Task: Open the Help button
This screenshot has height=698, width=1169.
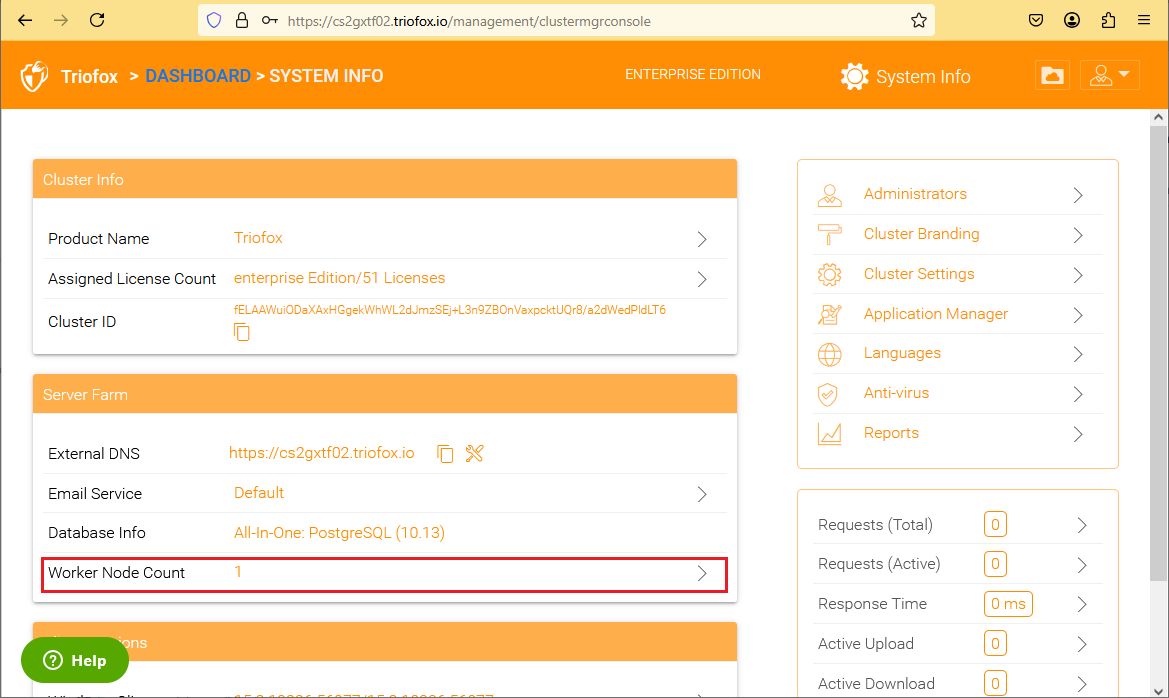Action: tap(75, 660)
